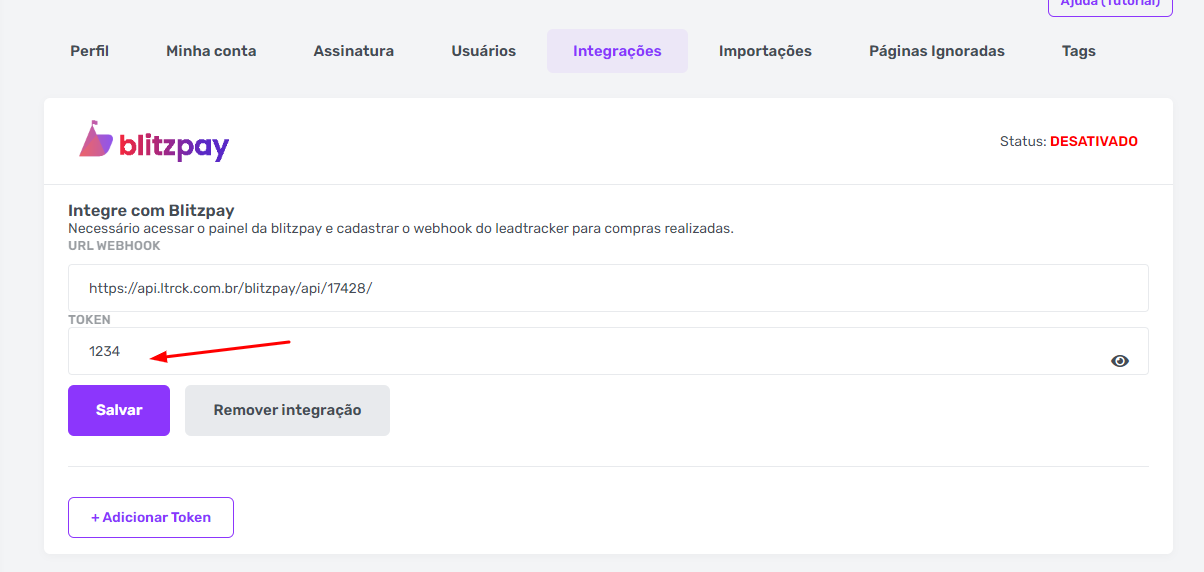1204x572 pixels.
Task: Click the 'Integre com Blitzpay' heading
Action: pyautogui.click(x=151, y=210)
